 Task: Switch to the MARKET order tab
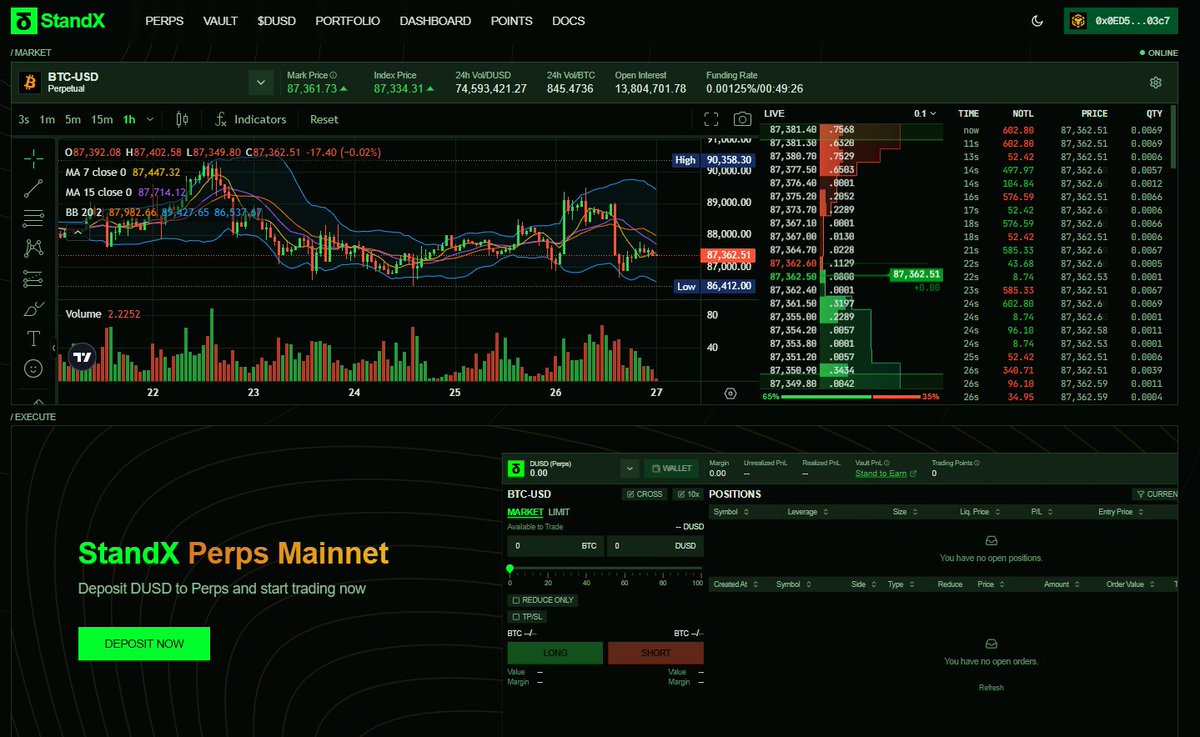click(x=525, y=512)
